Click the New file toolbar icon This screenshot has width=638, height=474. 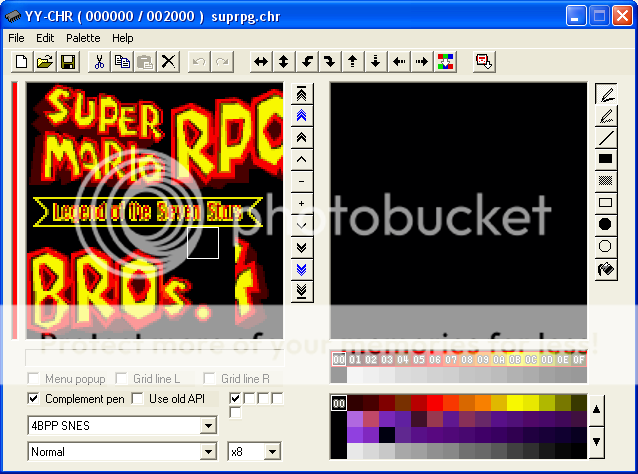tap(22, 62)
